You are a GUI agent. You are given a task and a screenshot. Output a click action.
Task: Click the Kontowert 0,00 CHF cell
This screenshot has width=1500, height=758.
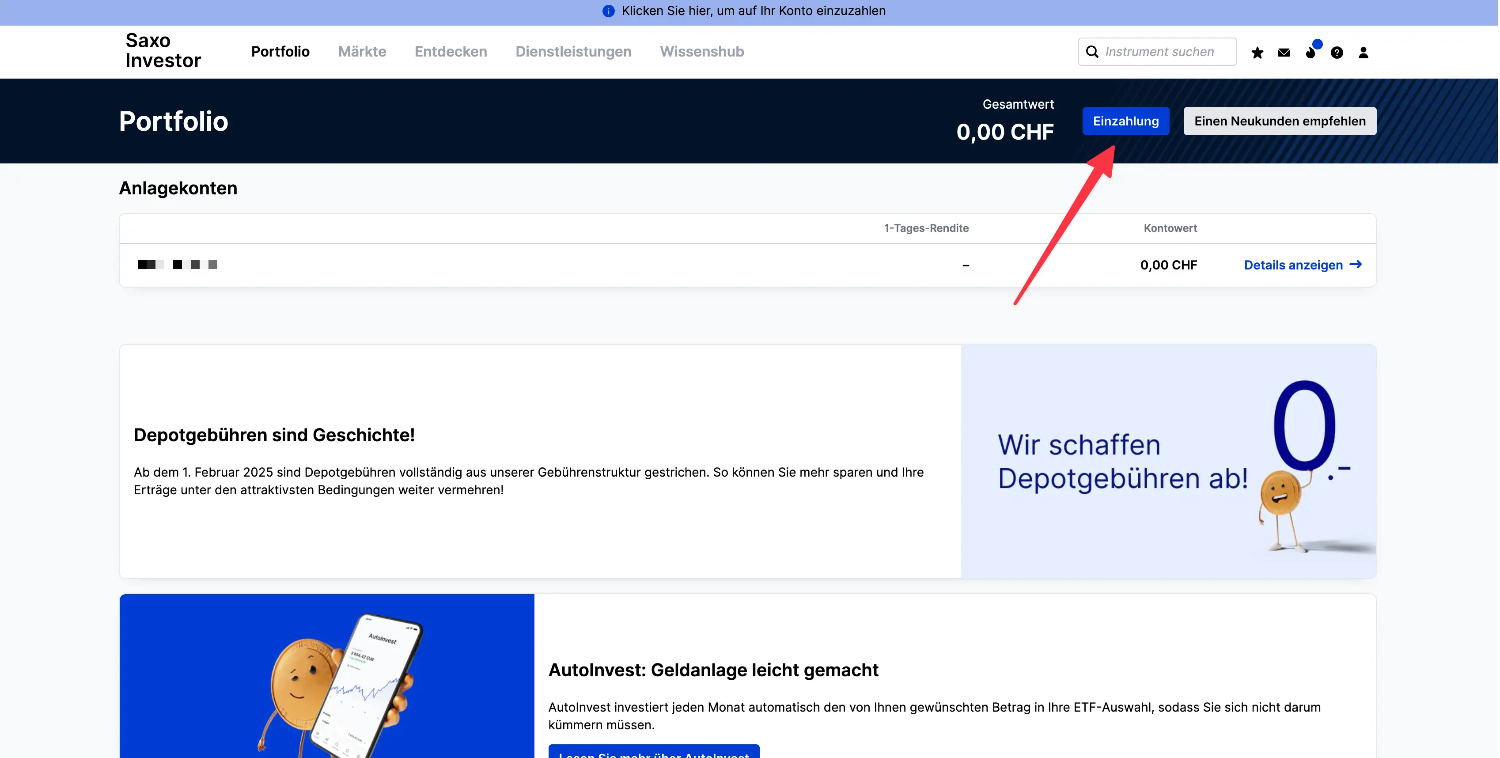coord(1169,265)
